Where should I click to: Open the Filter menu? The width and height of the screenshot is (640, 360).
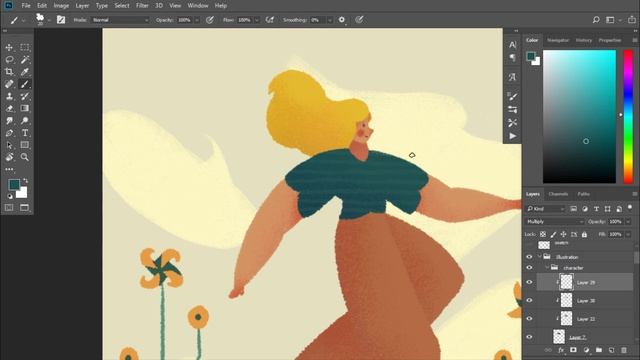tap(142, 6)
